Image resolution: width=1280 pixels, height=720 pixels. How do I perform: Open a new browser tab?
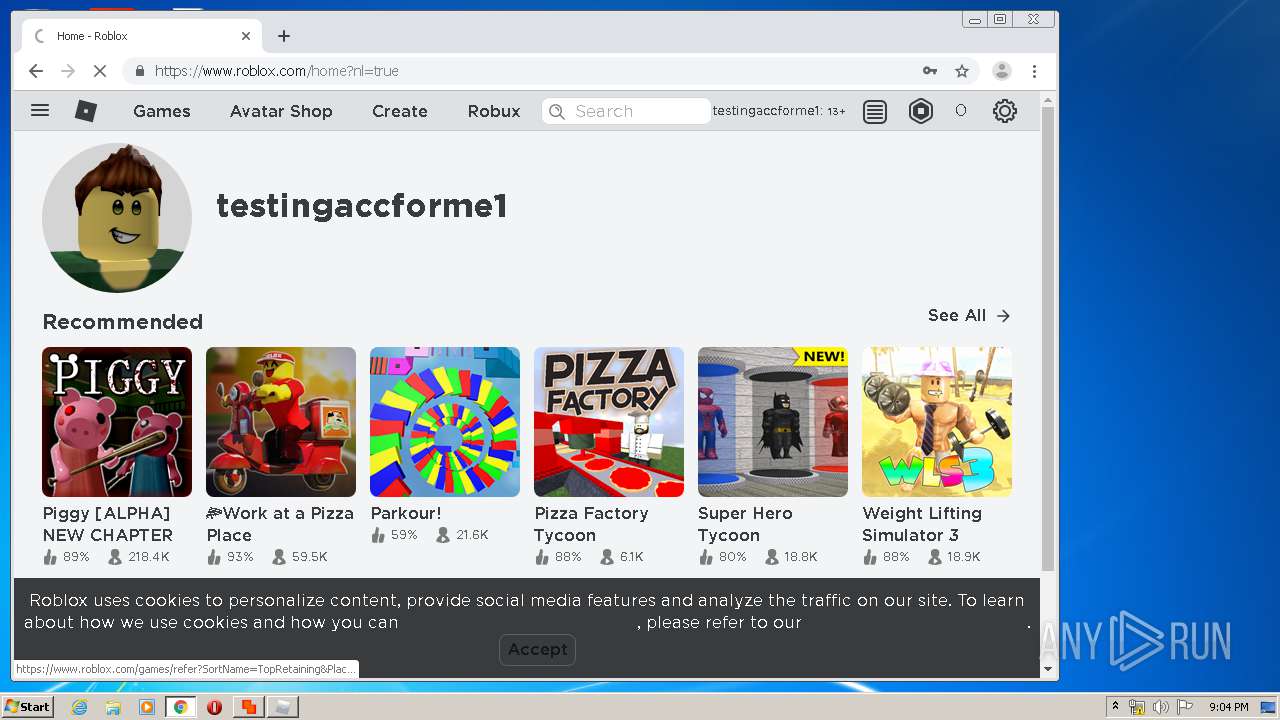(x=284, y=36)
